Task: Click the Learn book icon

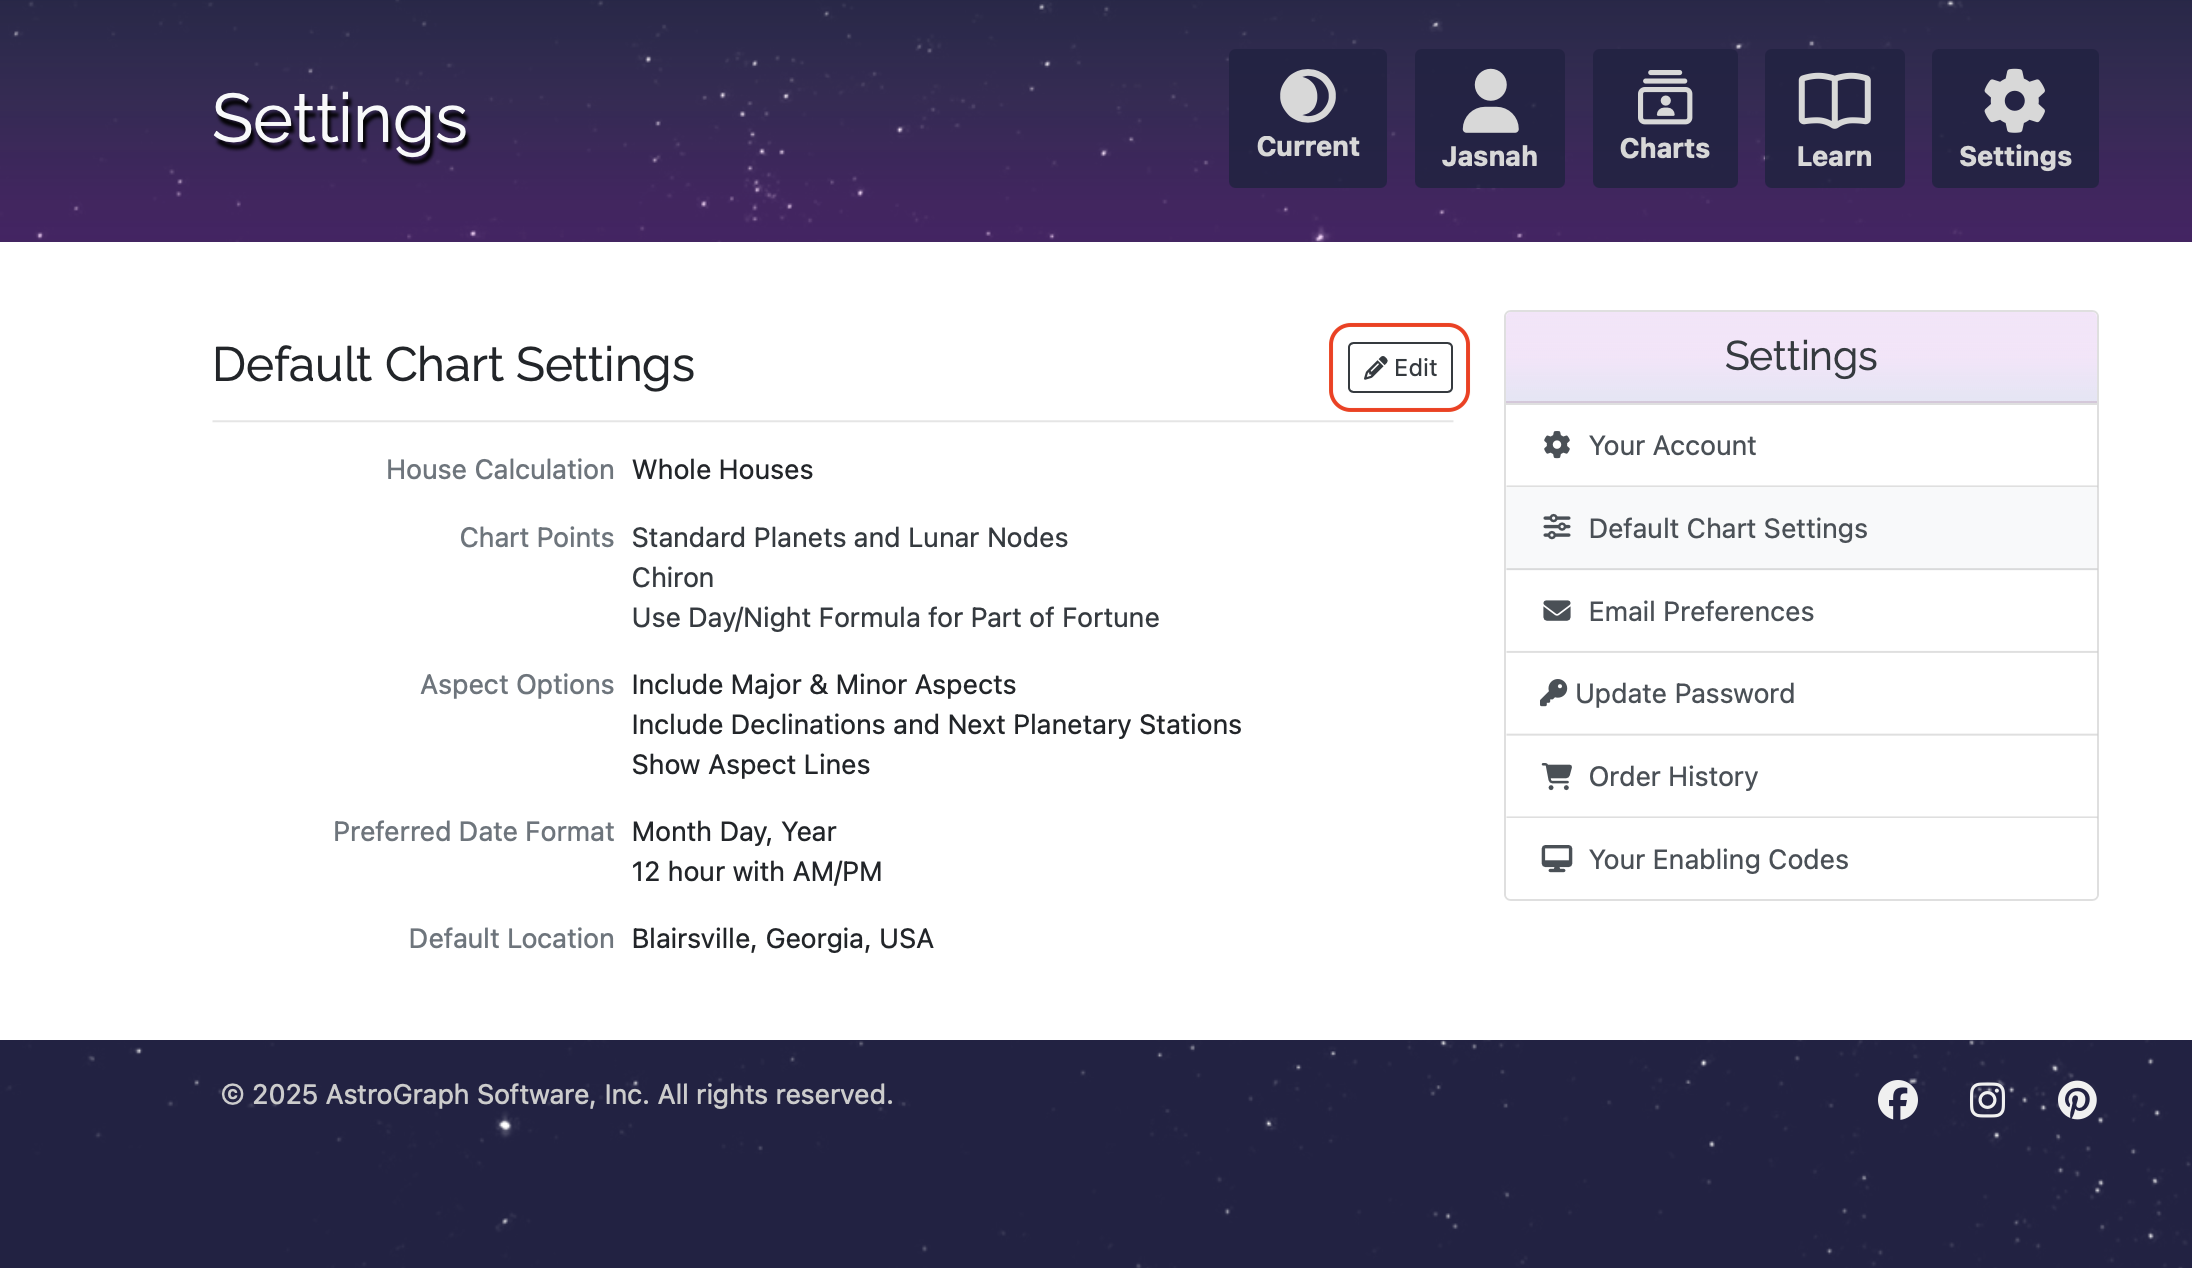Action: [1833, 100]
